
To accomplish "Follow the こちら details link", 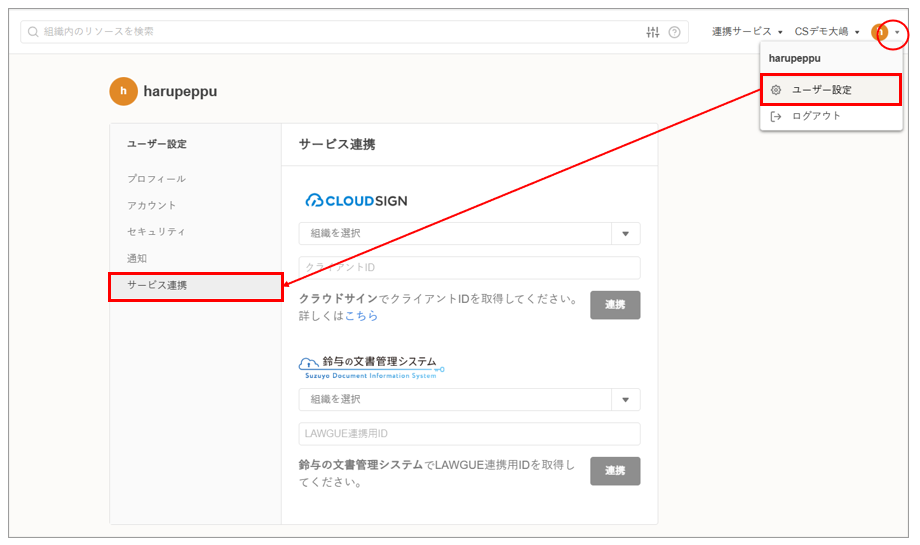I will tap(361, 316).
